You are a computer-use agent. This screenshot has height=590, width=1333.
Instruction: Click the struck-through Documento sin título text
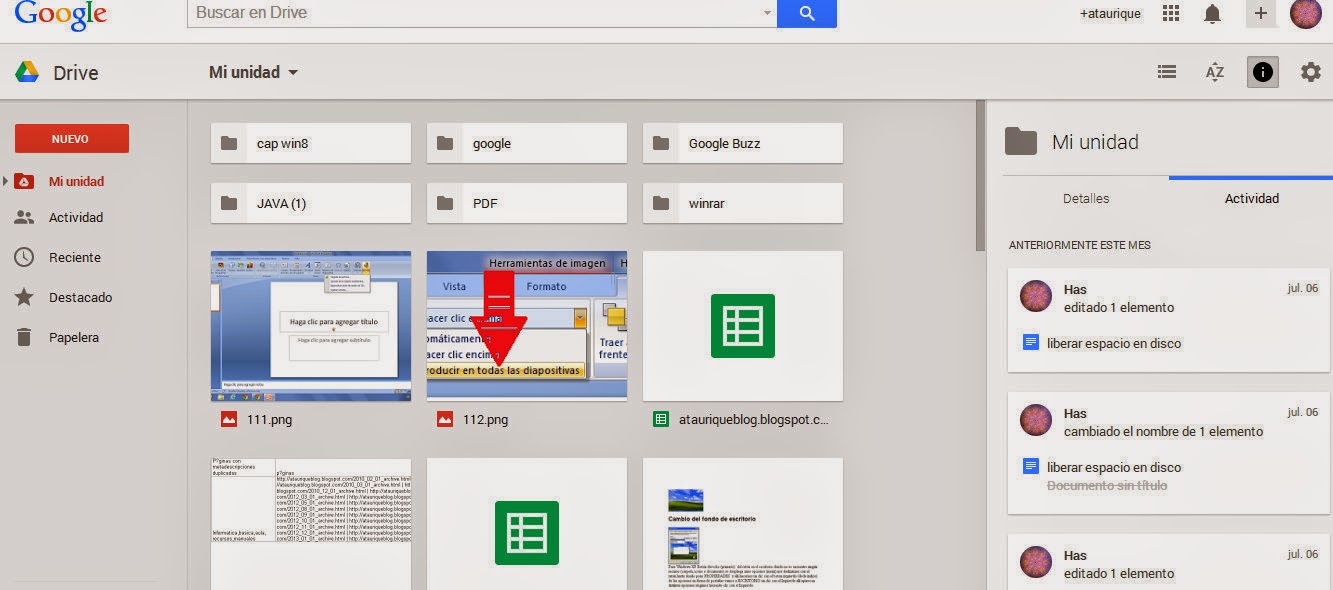click(1107, 486)
